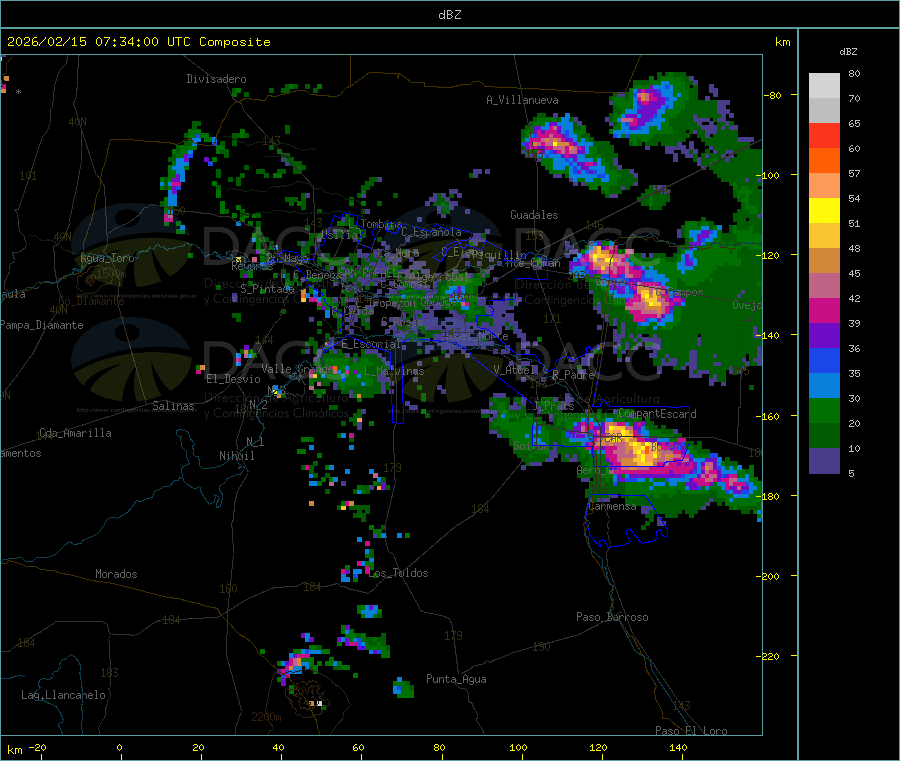Screen dimensions: 900x761
Task: Click the 140 km horizontal axis tick
Action: (x=678, y=747)
